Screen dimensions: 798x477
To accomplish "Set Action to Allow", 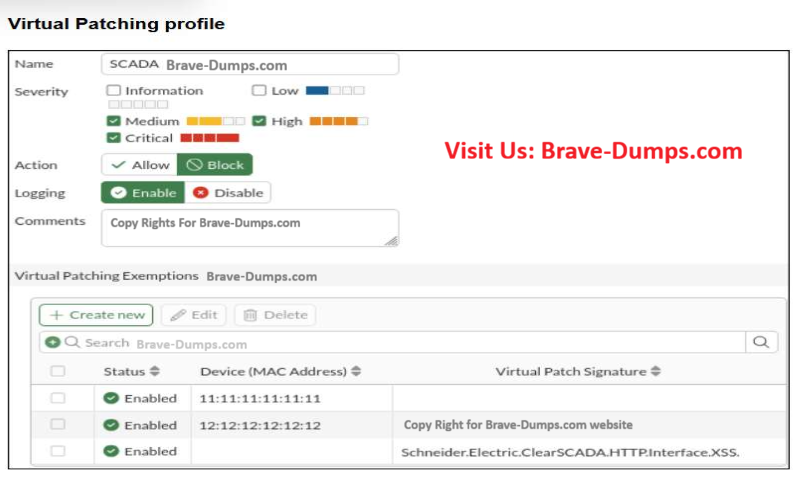I will click(140, 165).
